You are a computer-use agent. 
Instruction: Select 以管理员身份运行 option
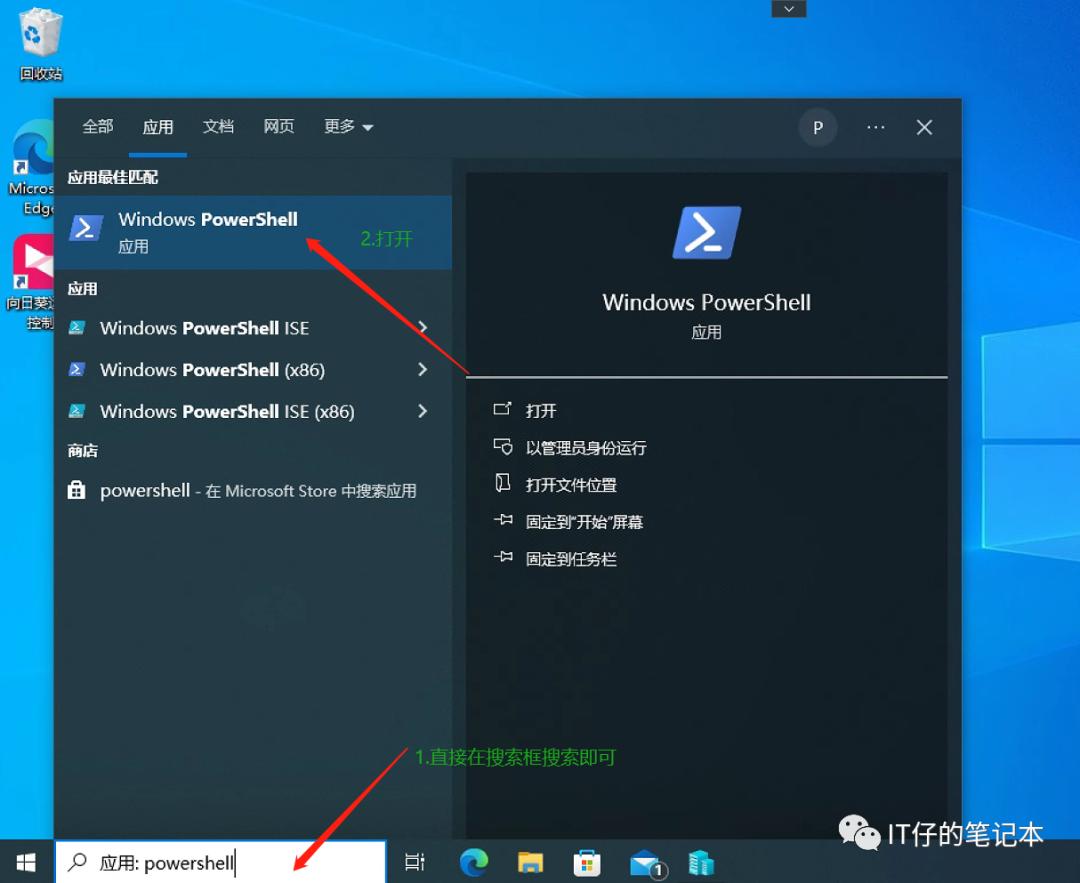pyautogui.click(x=585, y=448)
